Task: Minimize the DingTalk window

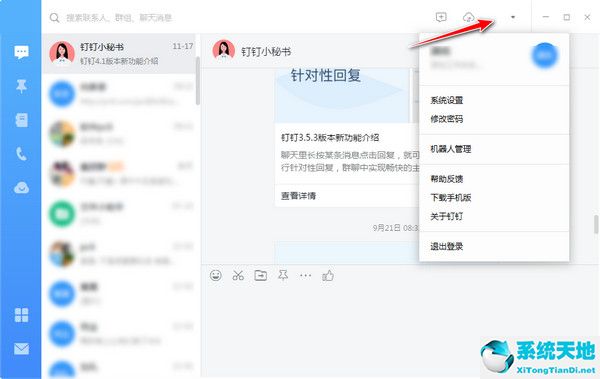Action: pos(546,17)
